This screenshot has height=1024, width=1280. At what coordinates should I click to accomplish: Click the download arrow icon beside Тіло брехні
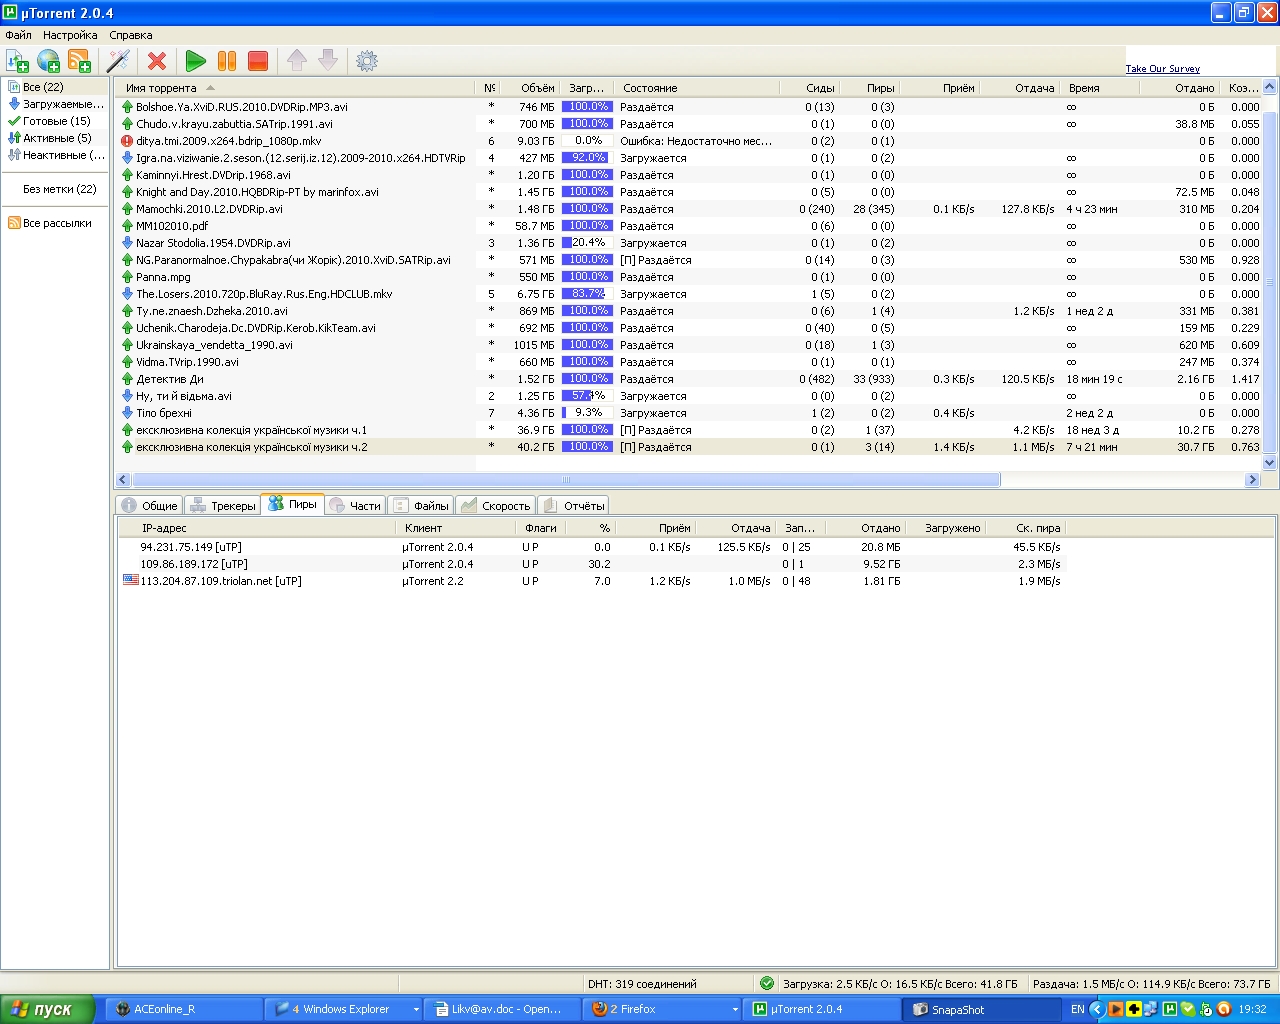127,413
